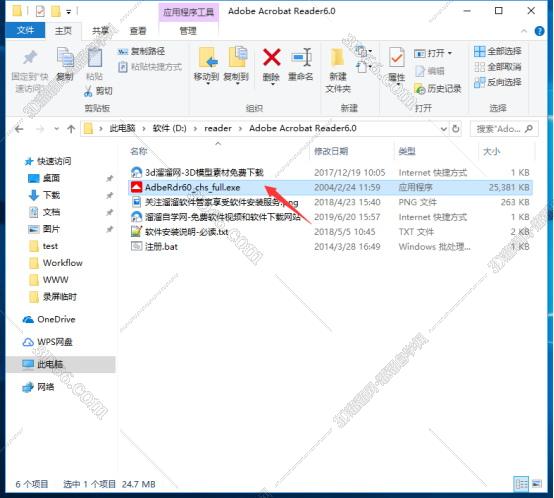Click the Copy to (复制到) icon
Screen dimensions: 554x498
pos(237,58)
